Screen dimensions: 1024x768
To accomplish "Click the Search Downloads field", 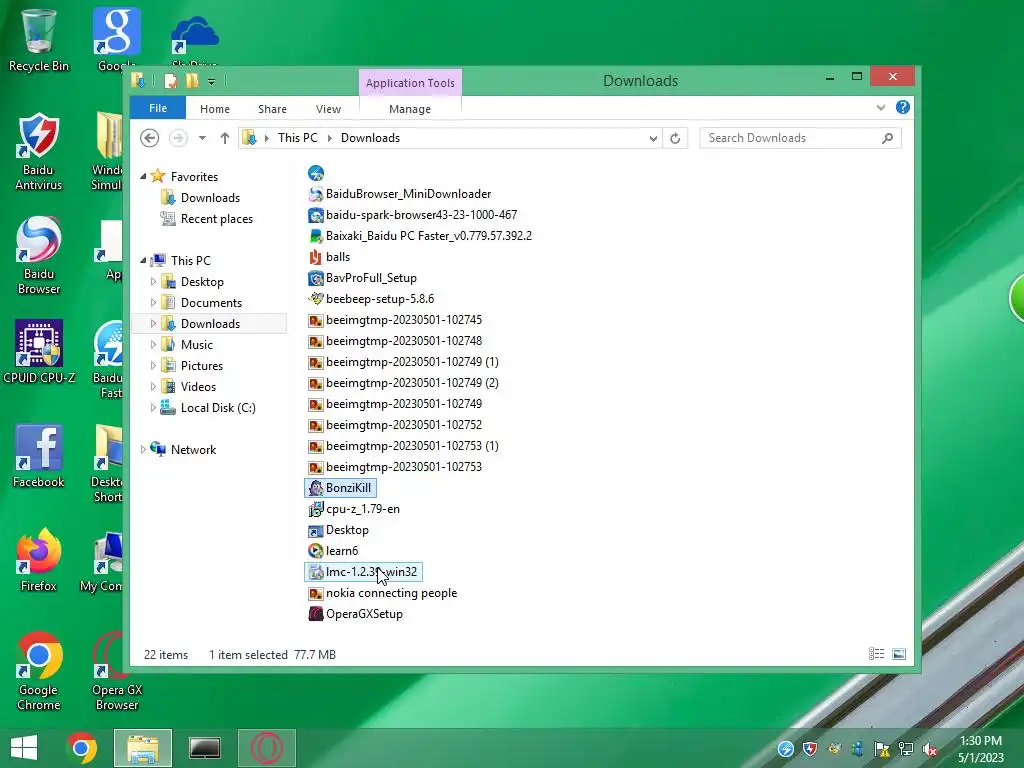I will [801, 138].
